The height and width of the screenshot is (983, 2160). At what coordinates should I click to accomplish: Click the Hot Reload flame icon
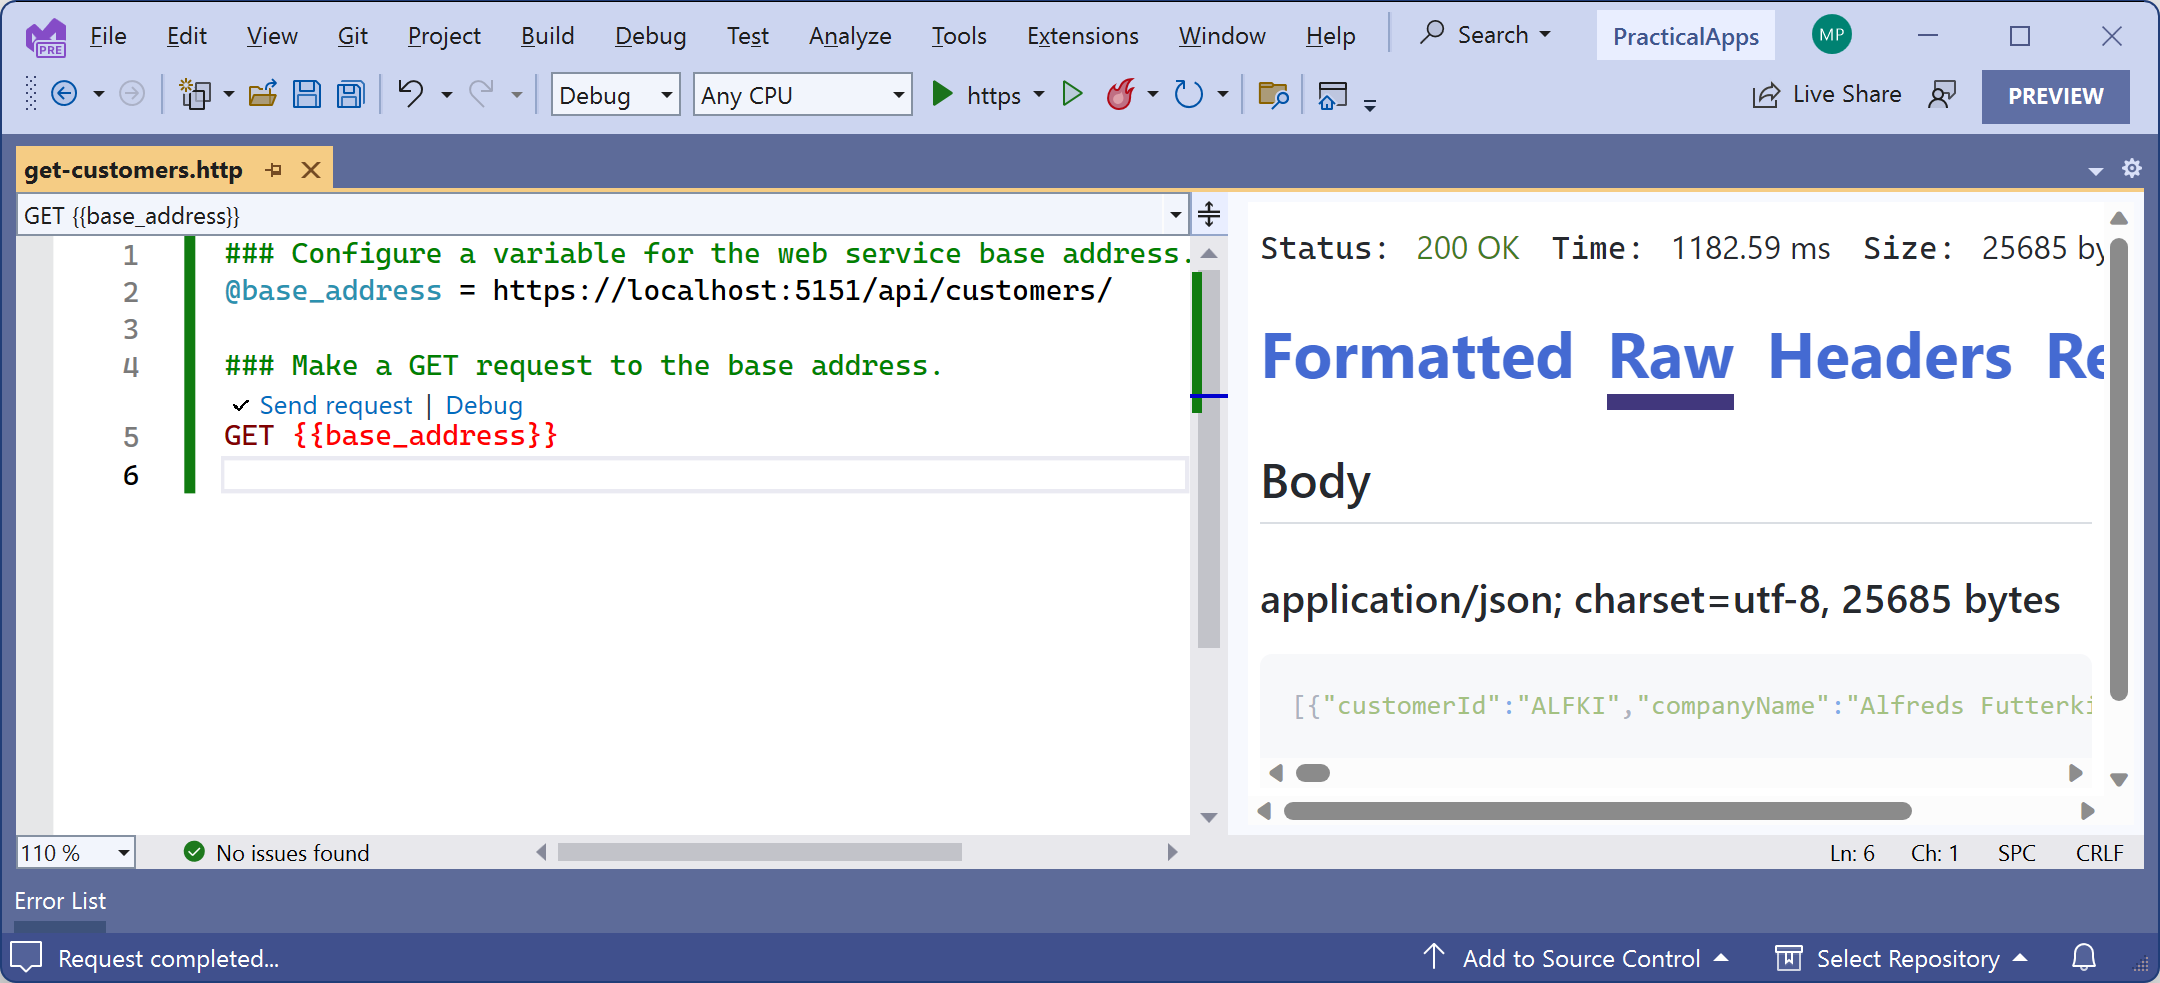(x=1121, y=94)
